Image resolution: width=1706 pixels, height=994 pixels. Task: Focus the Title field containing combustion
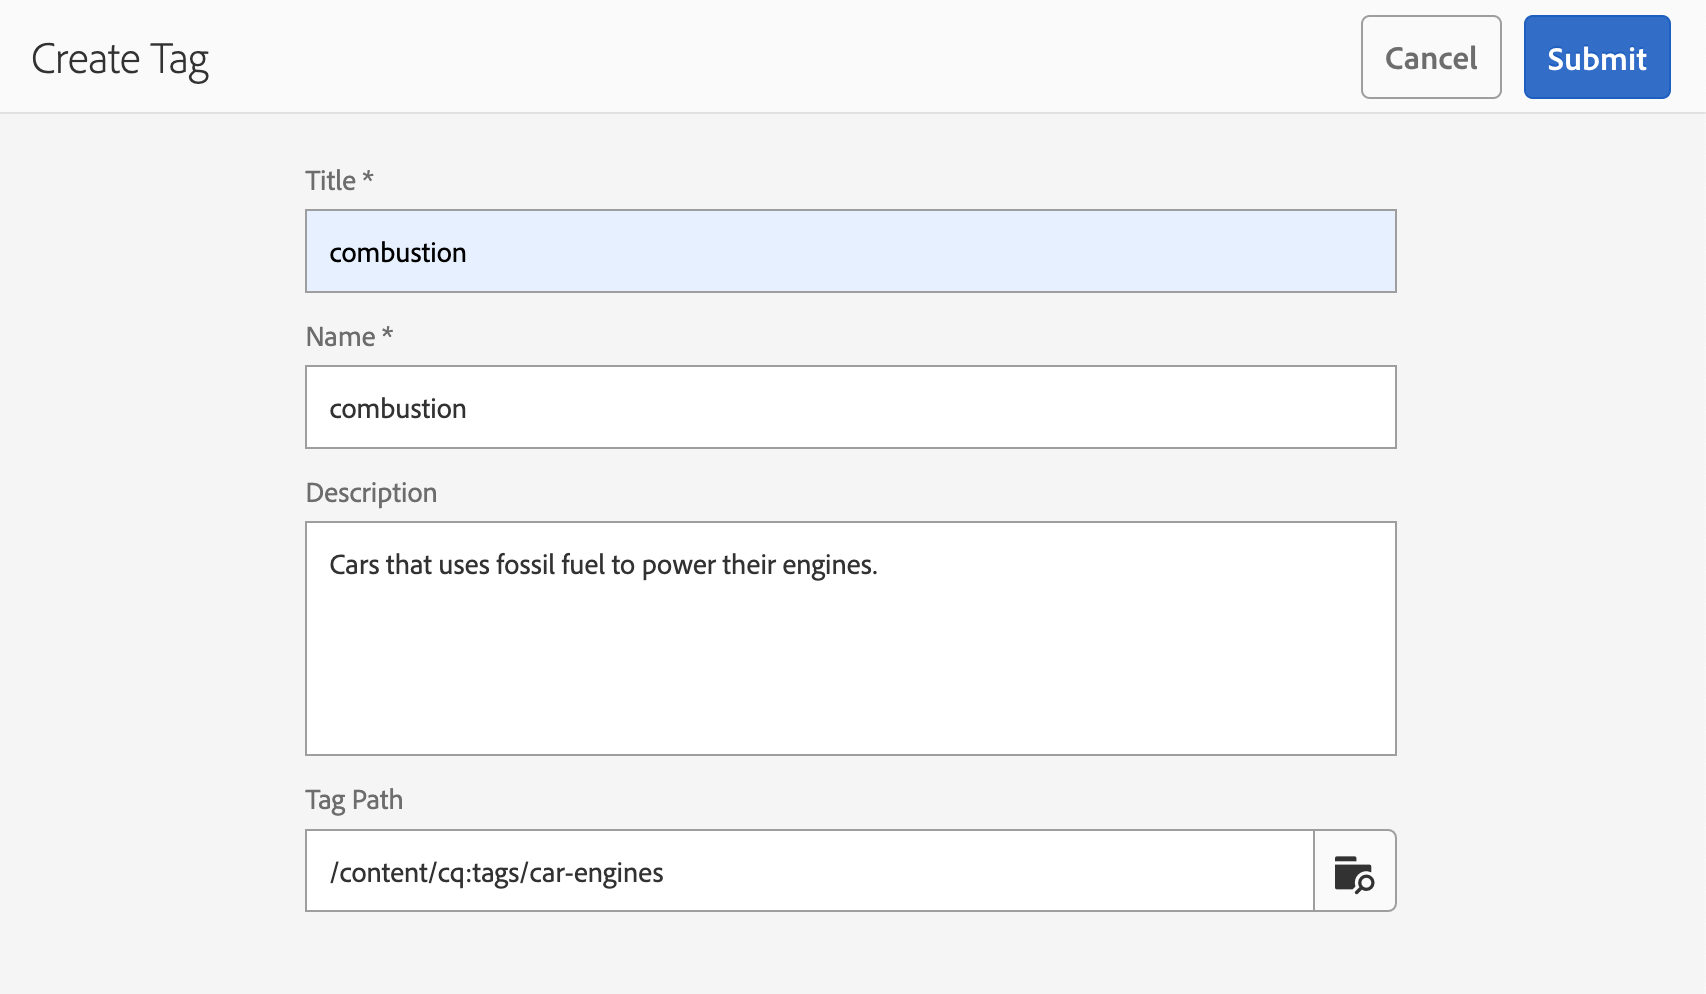coord(850,251)
